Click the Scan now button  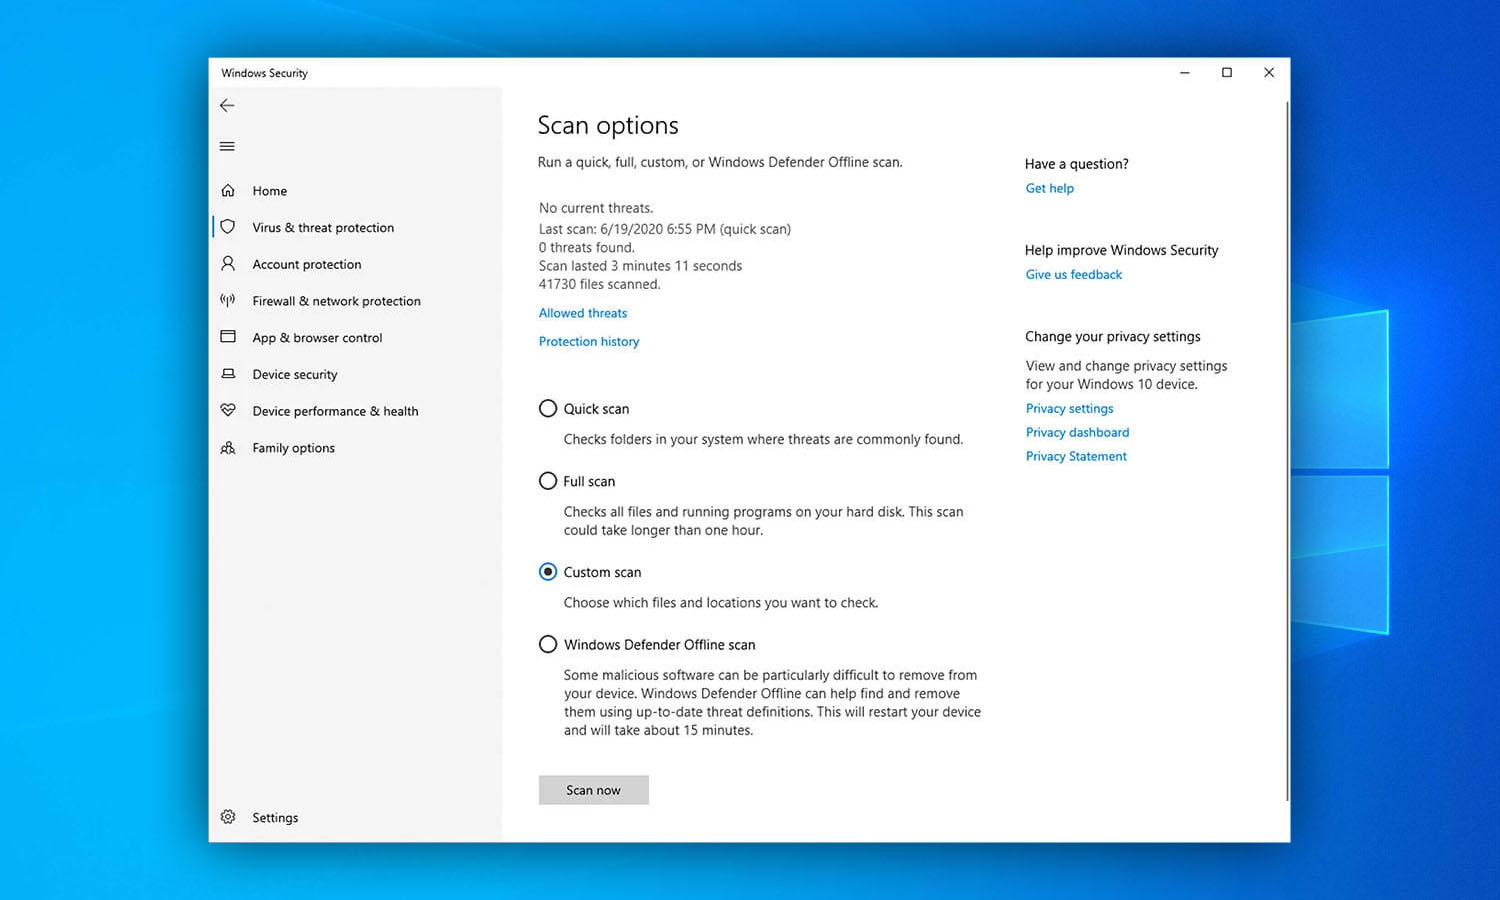[x=594, y=790]
